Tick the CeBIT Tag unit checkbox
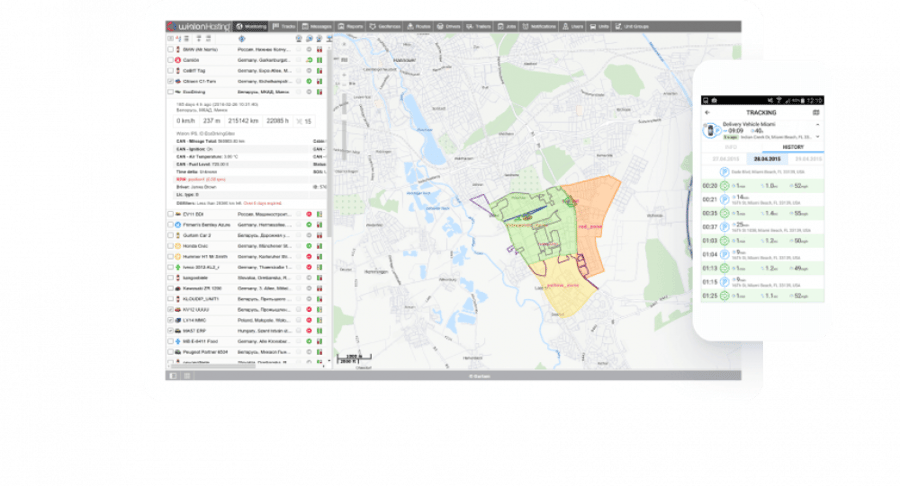 [170, 71]
